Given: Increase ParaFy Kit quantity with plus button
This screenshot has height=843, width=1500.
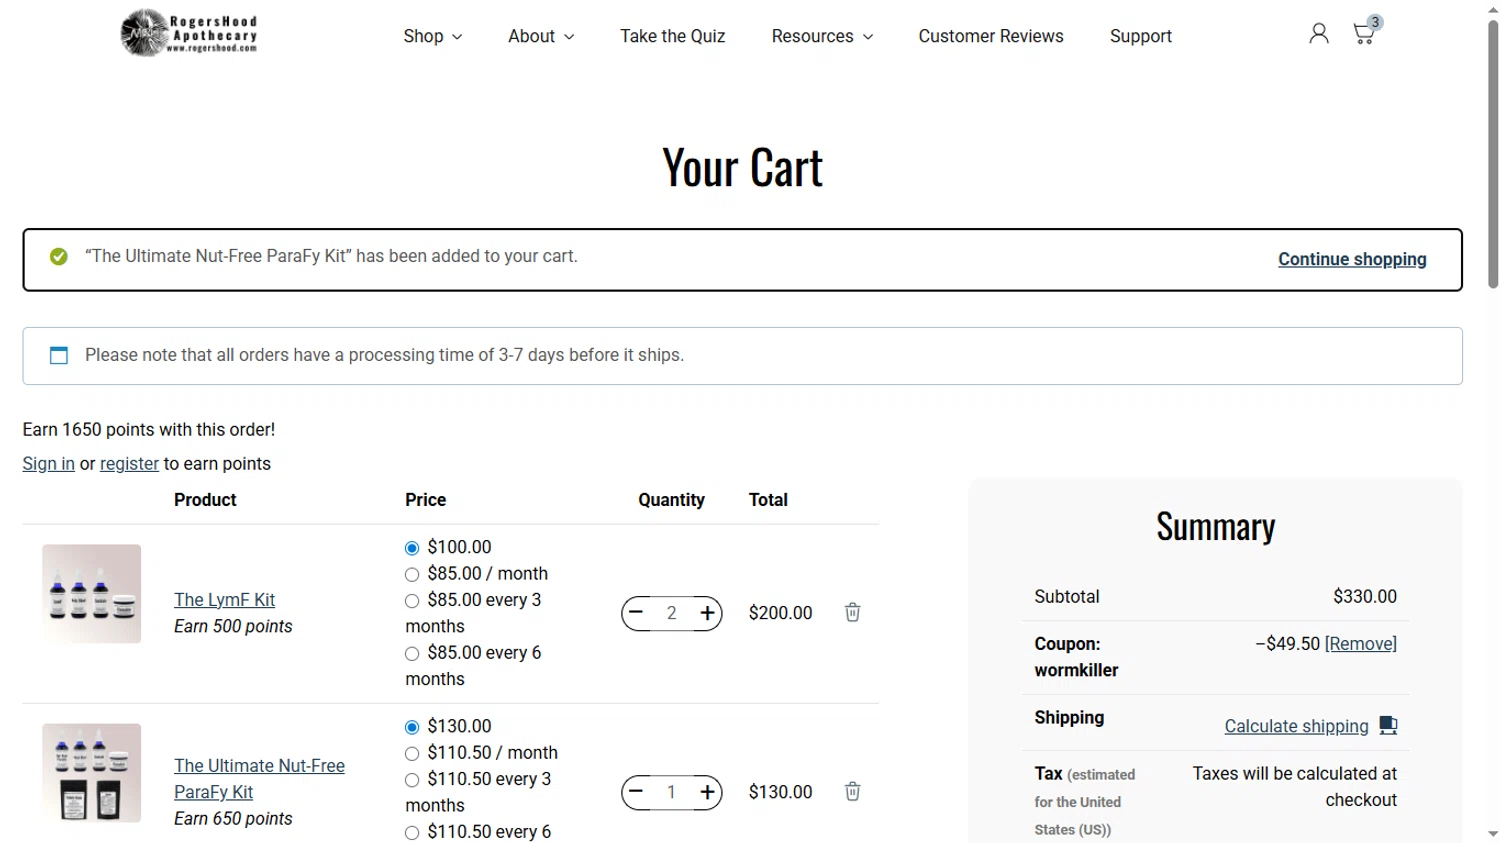Looking at the screenshot, I should pyautogui.click(x=707, y=791).
